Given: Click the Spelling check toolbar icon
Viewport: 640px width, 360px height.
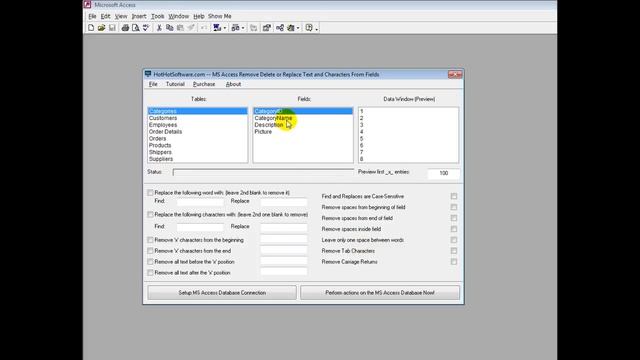Looking at the screenshot, I should coord(146,28).
